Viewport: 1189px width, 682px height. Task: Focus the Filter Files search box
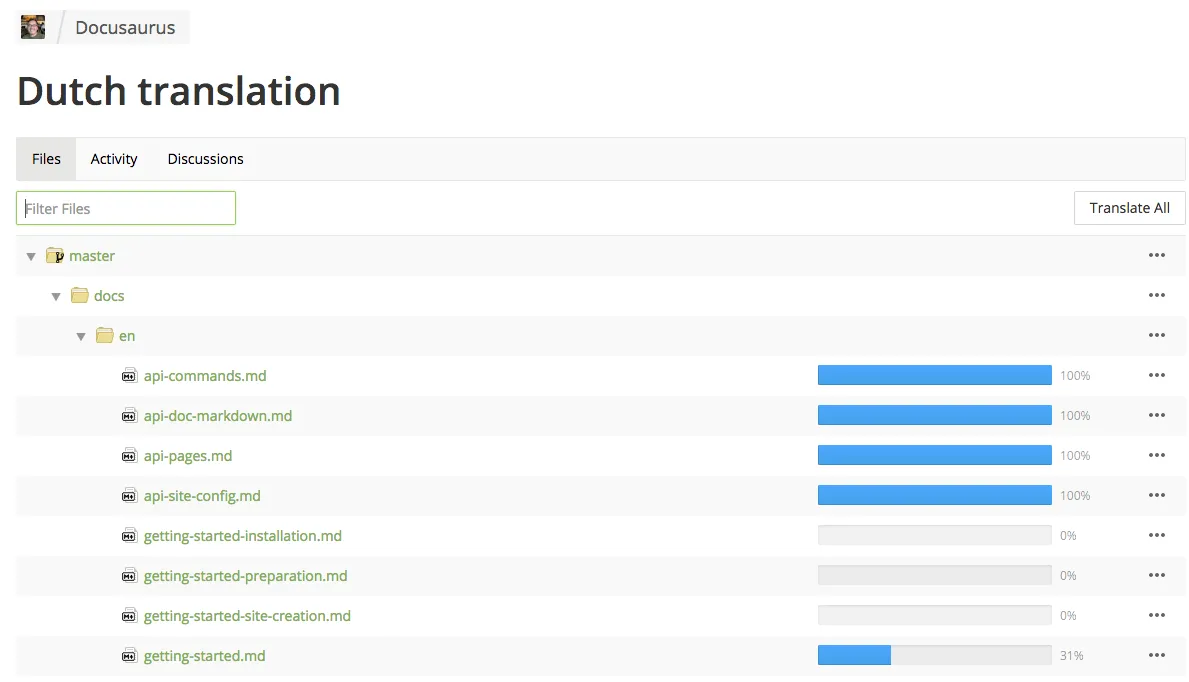click(x=126, y=208)
